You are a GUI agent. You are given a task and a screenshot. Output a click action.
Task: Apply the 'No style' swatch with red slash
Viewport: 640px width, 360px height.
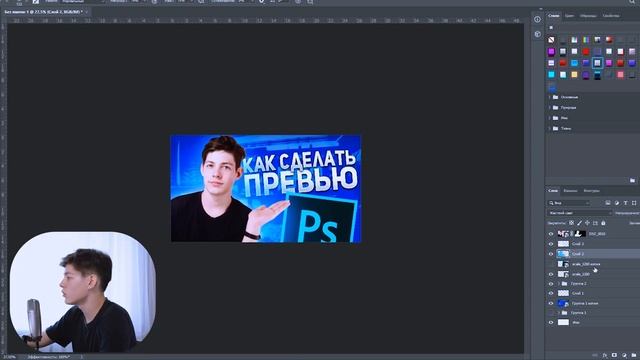(x=551, y=40)
